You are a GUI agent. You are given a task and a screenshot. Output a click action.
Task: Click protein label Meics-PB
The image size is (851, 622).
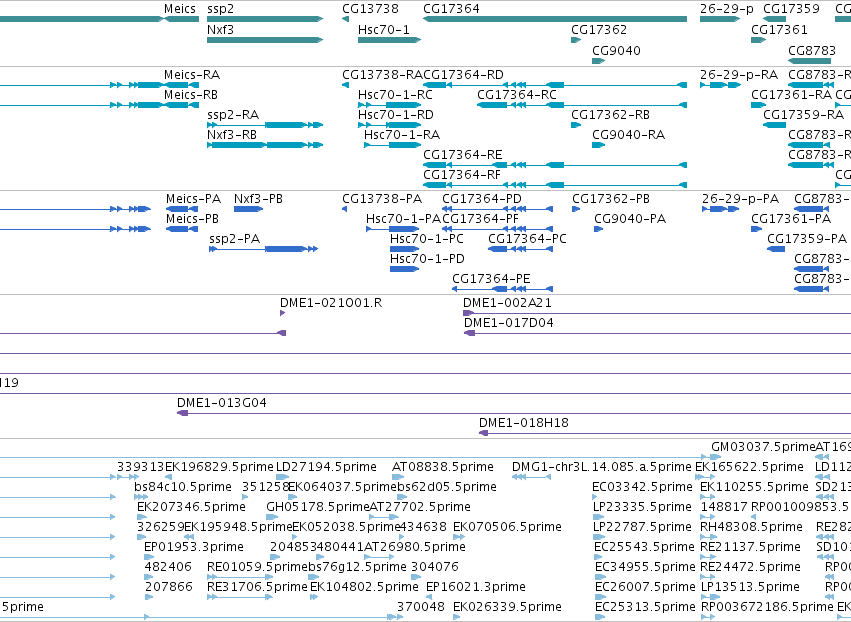pos(192,219)
